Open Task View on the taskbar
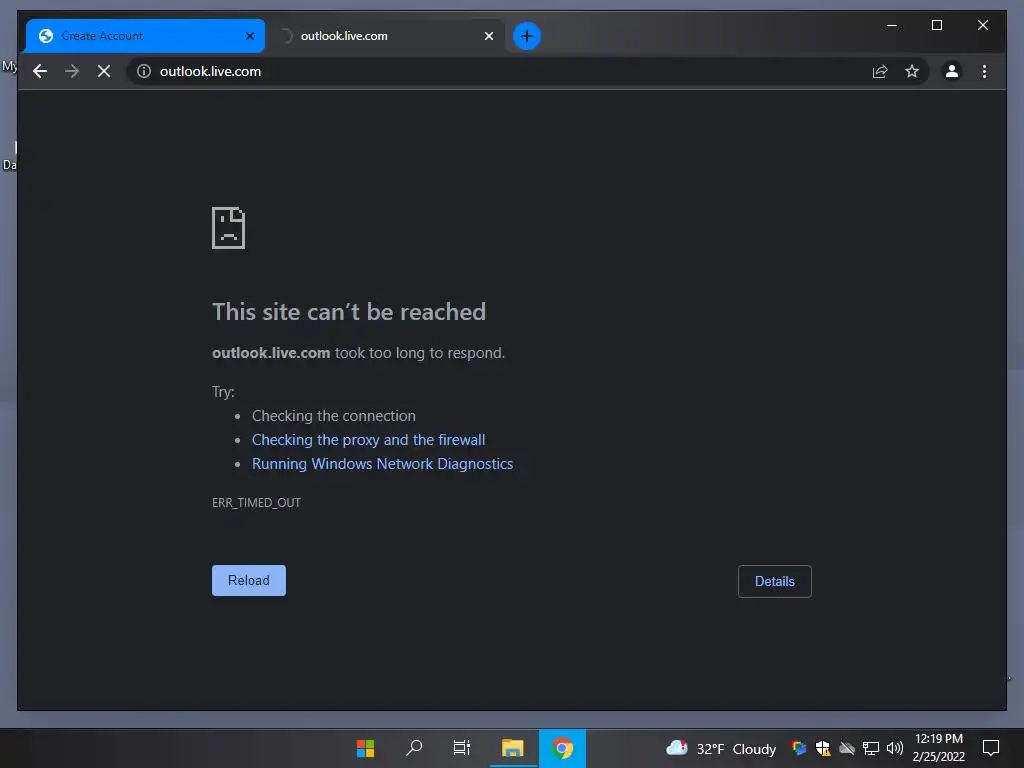Screen dimensions: 1024x768 (x=462, y=748)
